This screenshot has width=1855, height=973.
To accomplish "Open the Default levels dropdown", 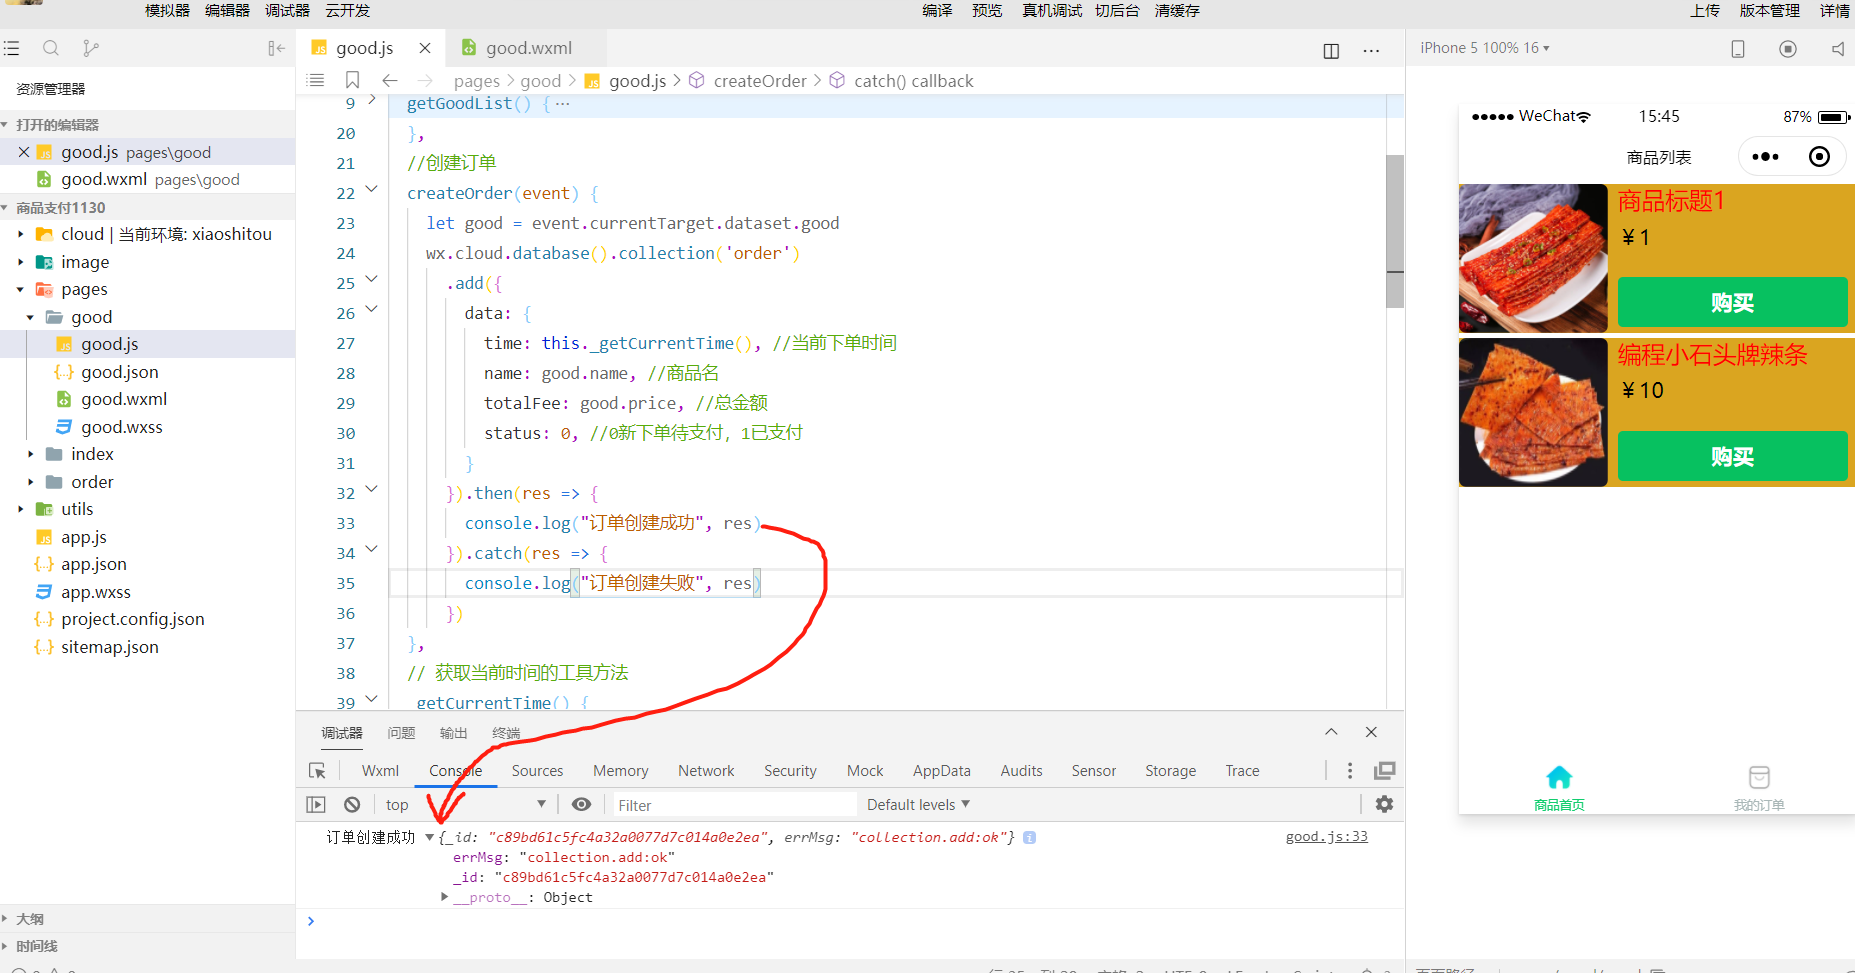I will (918, 804).
